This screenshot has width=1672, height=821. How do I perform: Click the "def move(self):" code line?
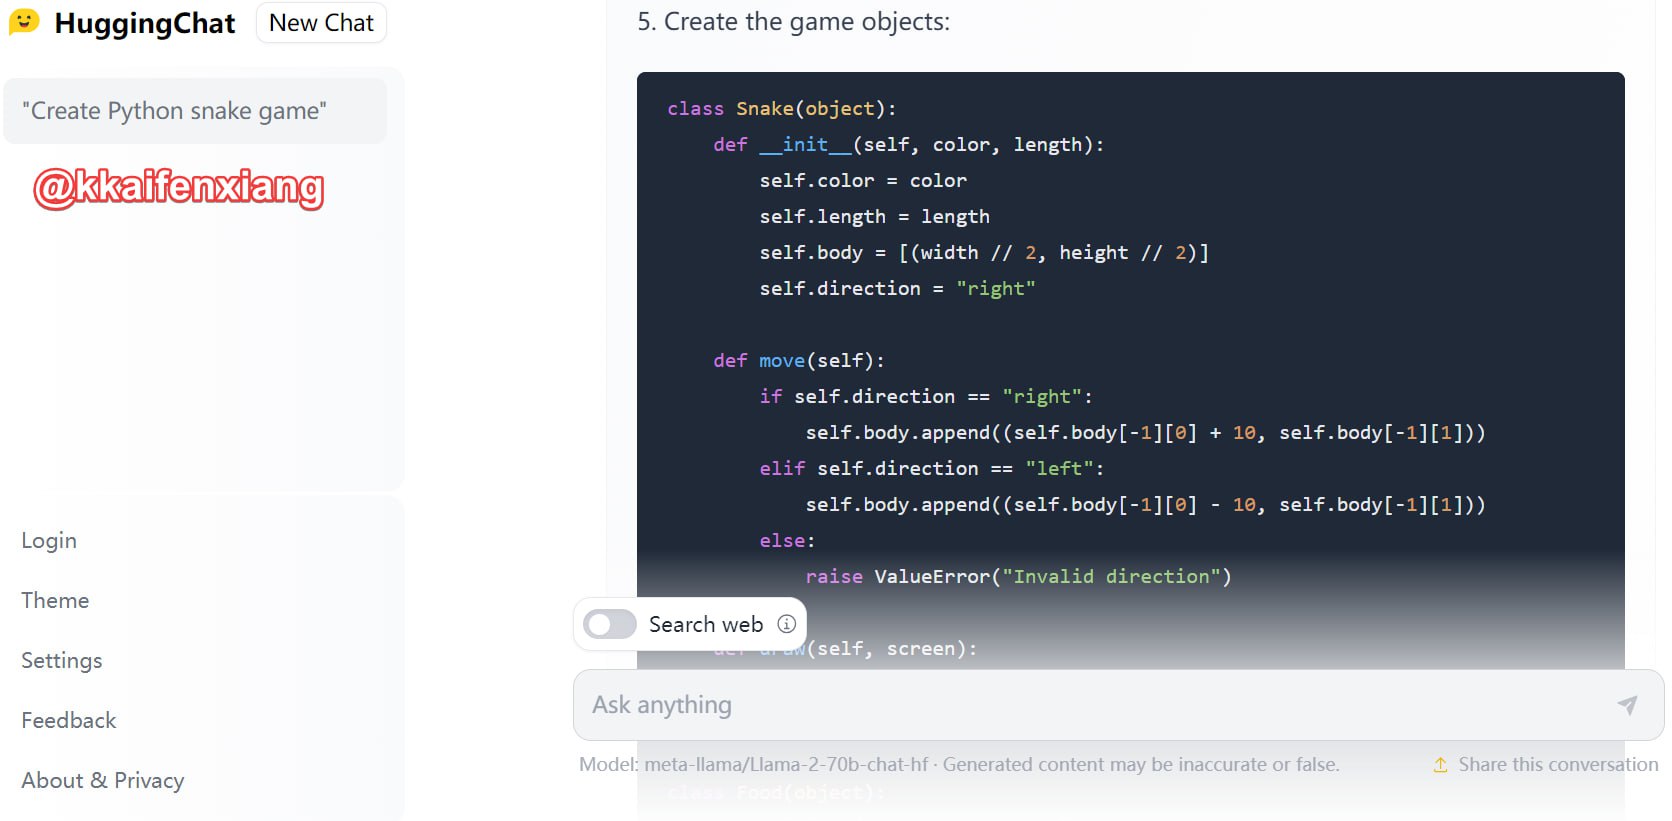pyautogui.click(x=799, y=360)
